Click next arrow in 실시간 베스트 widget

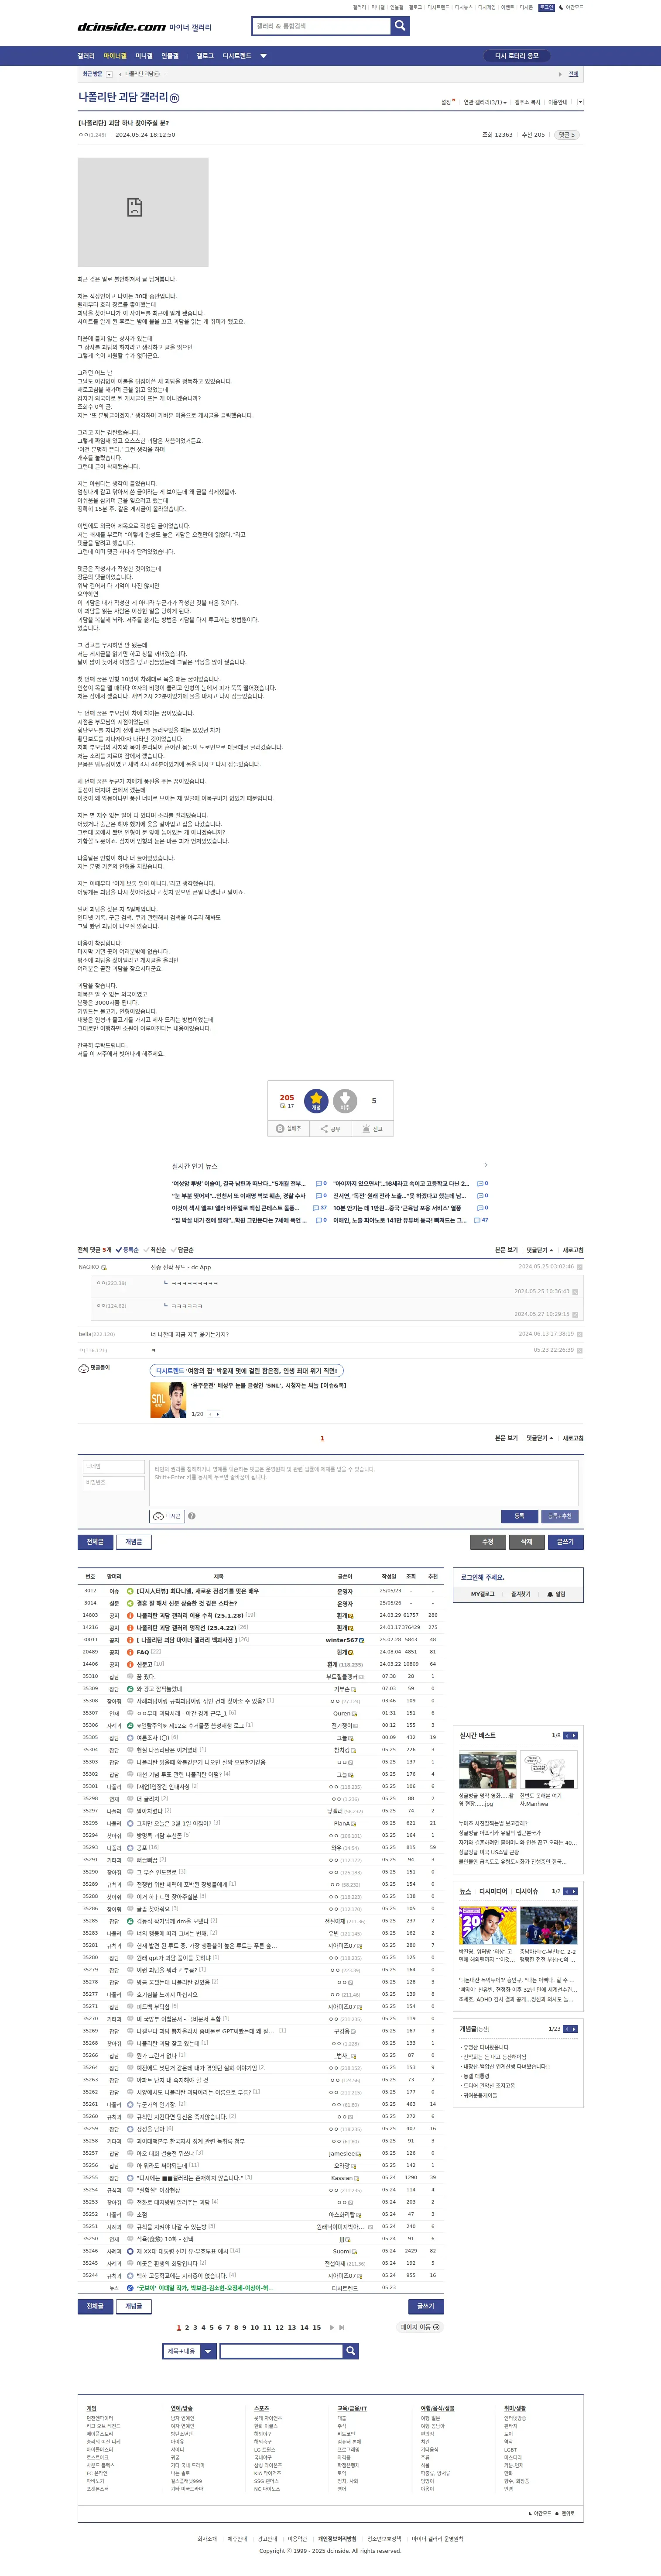coord(574,1735)
